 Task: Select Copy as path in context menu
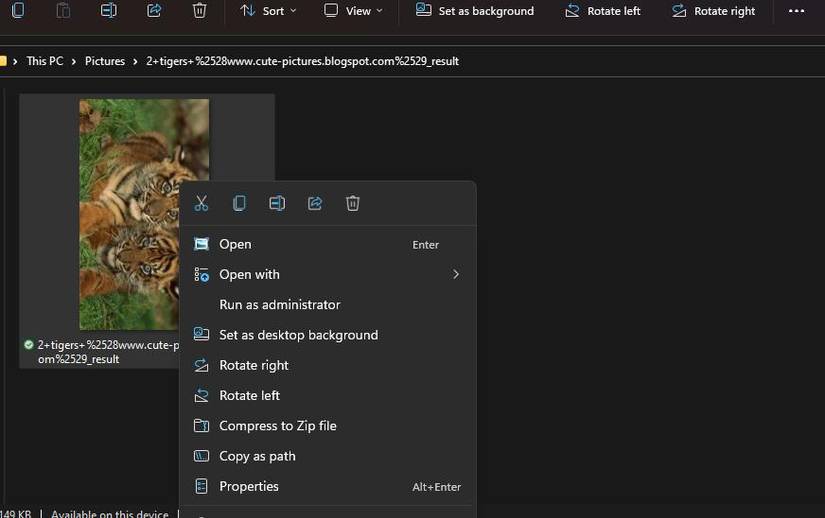click(327, 456)
